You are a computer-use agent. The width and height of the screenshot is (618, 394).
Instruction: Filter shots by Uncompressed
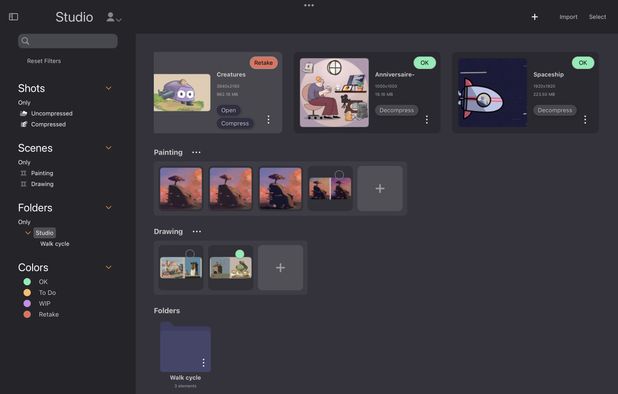[47, 113]
